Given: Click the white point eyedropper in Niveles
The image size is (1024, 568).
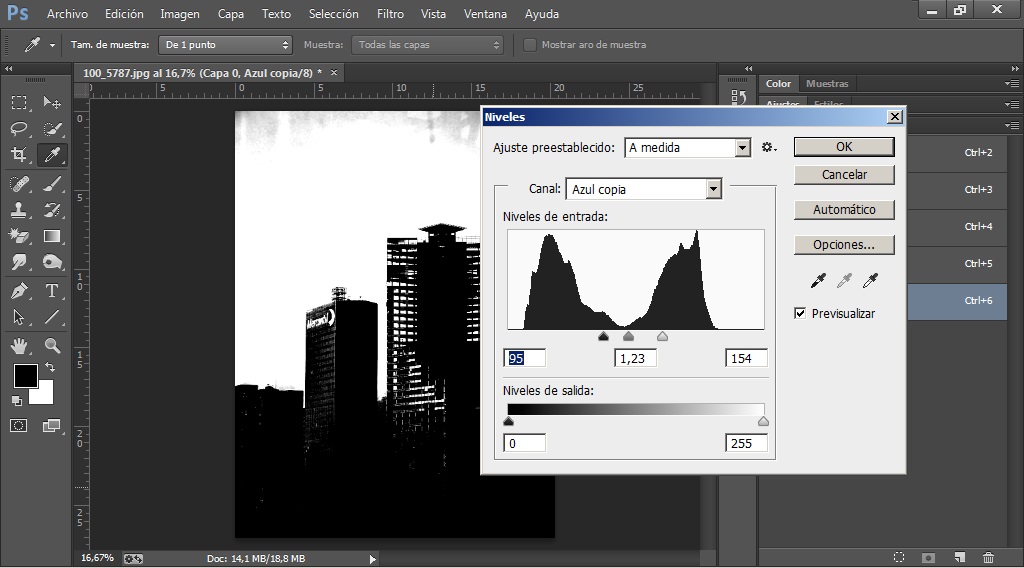Looking at the screenshot, I should pos(870,281).
